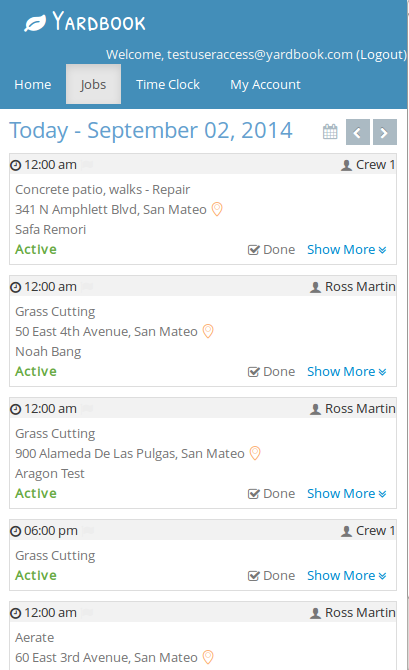Go to next day arrow
The width and height of the screenshot is (409, 670).
[x=385, y=132]
